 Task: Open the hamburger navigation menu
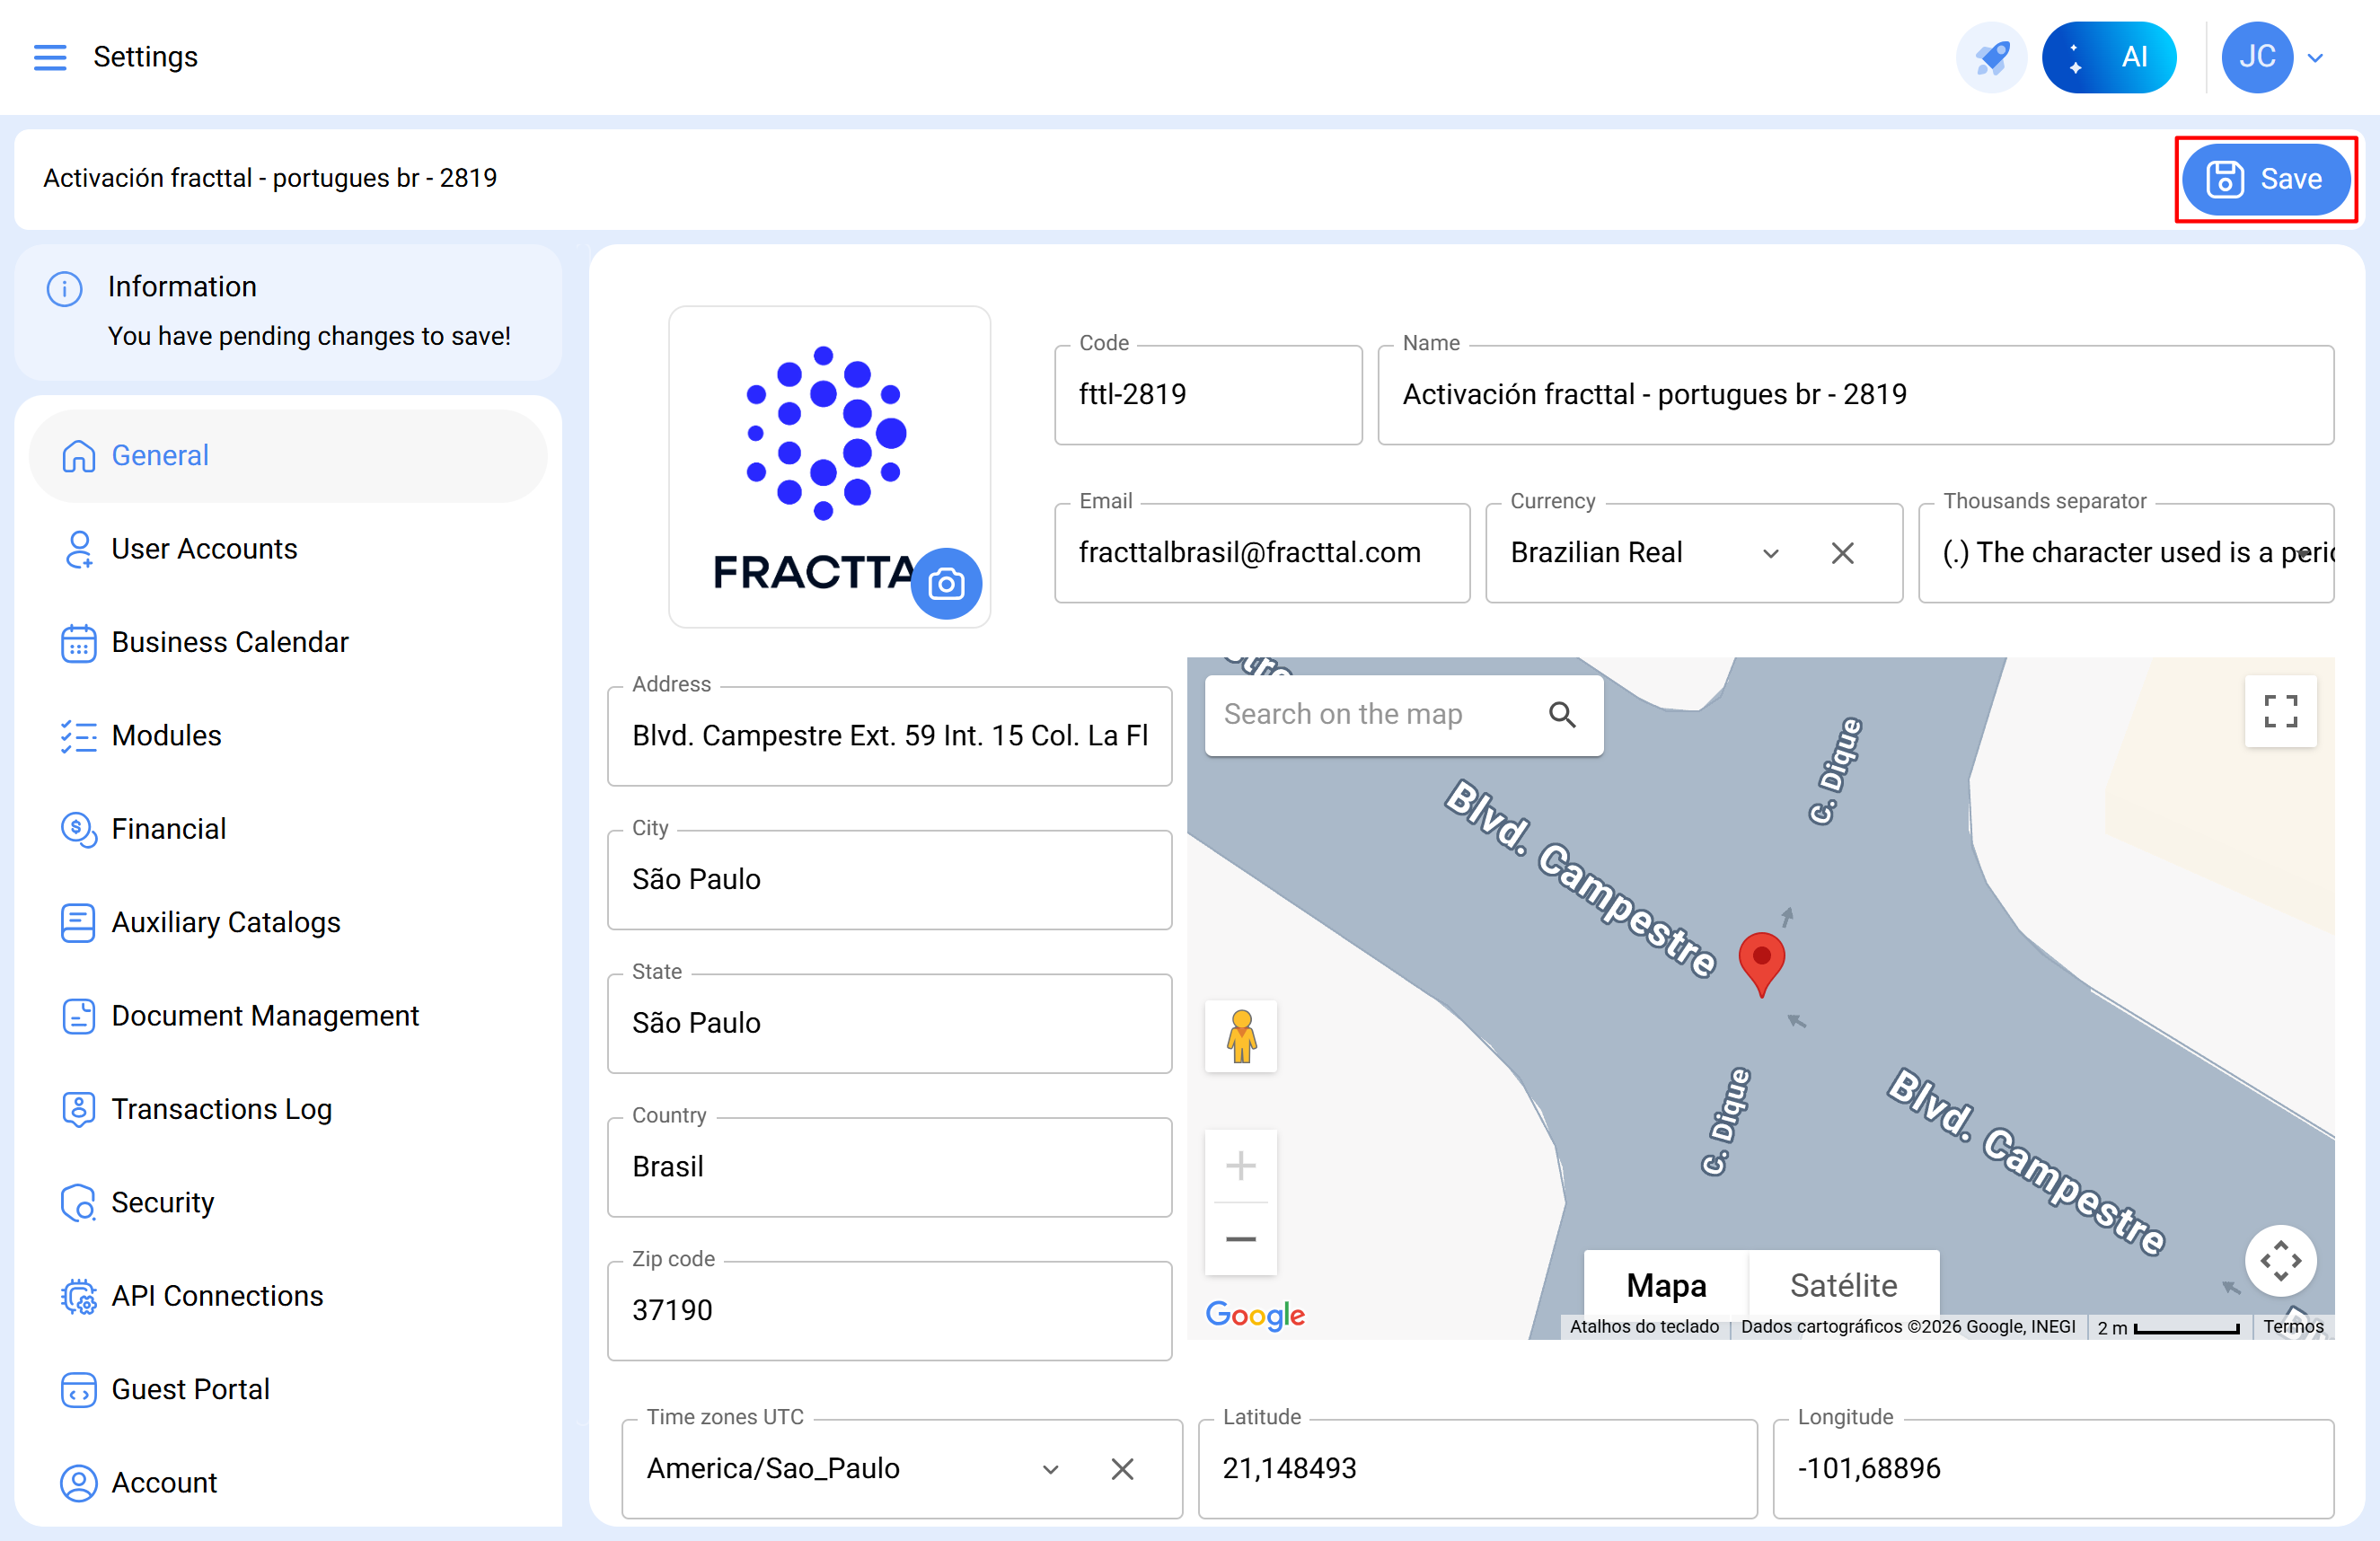point(50,57)
